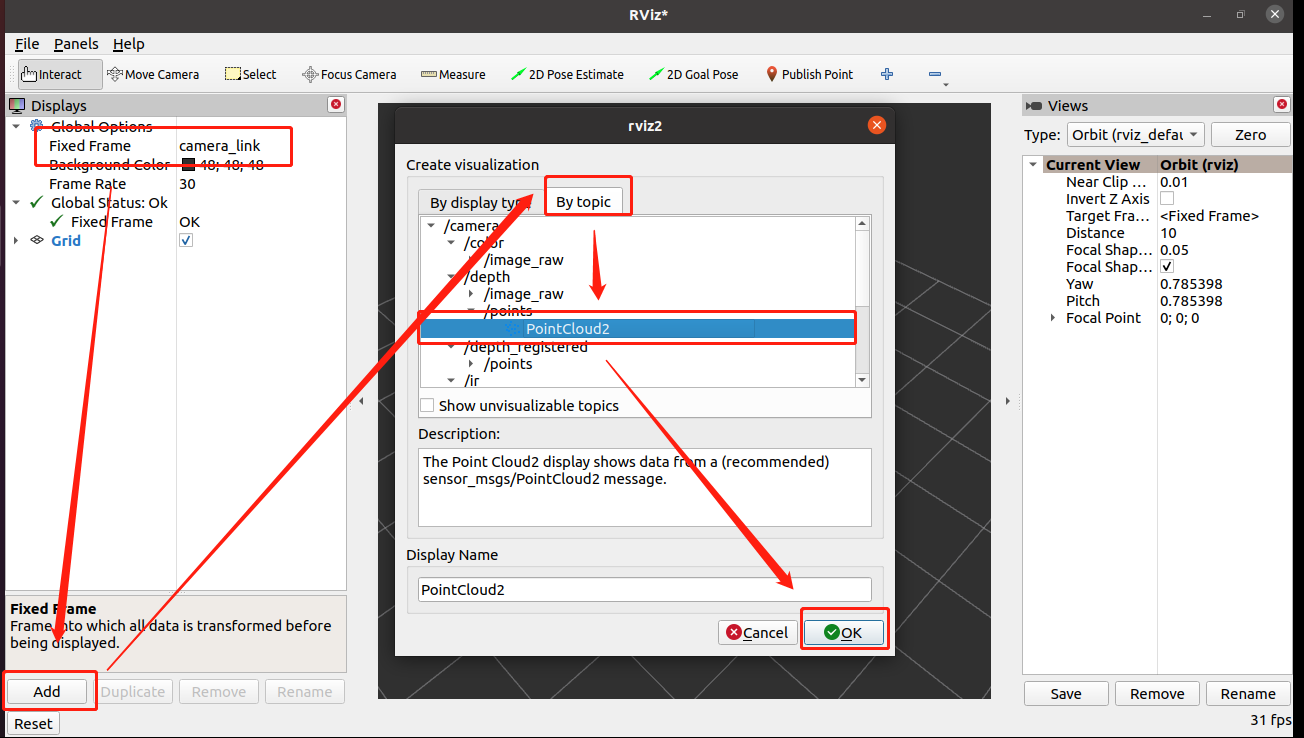Activate the Publish Point tool
Image resolution: width=1304 pixels, height=738 pixels.
(x=809, y=74)
